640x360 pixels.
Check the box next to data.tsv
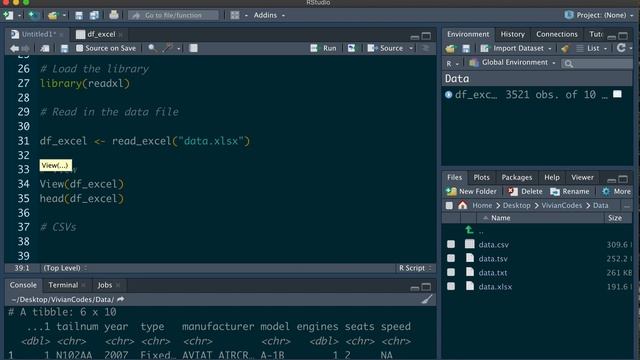pyautogui.click(x=451, y=258)
